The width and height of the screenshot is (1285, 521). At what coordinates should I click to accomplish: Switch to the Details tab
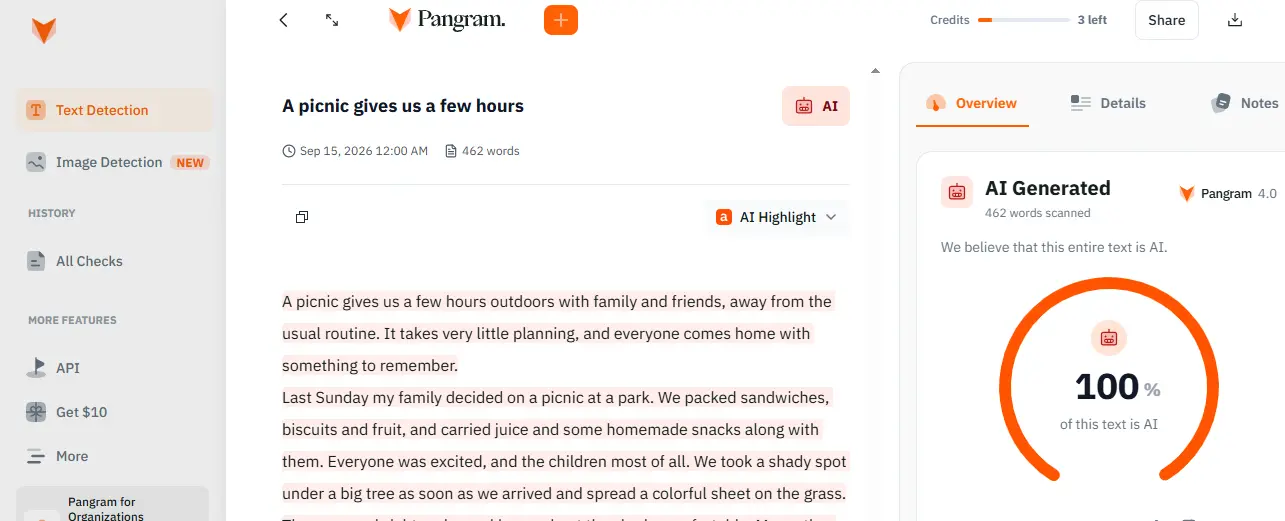tap(1107, 103)
